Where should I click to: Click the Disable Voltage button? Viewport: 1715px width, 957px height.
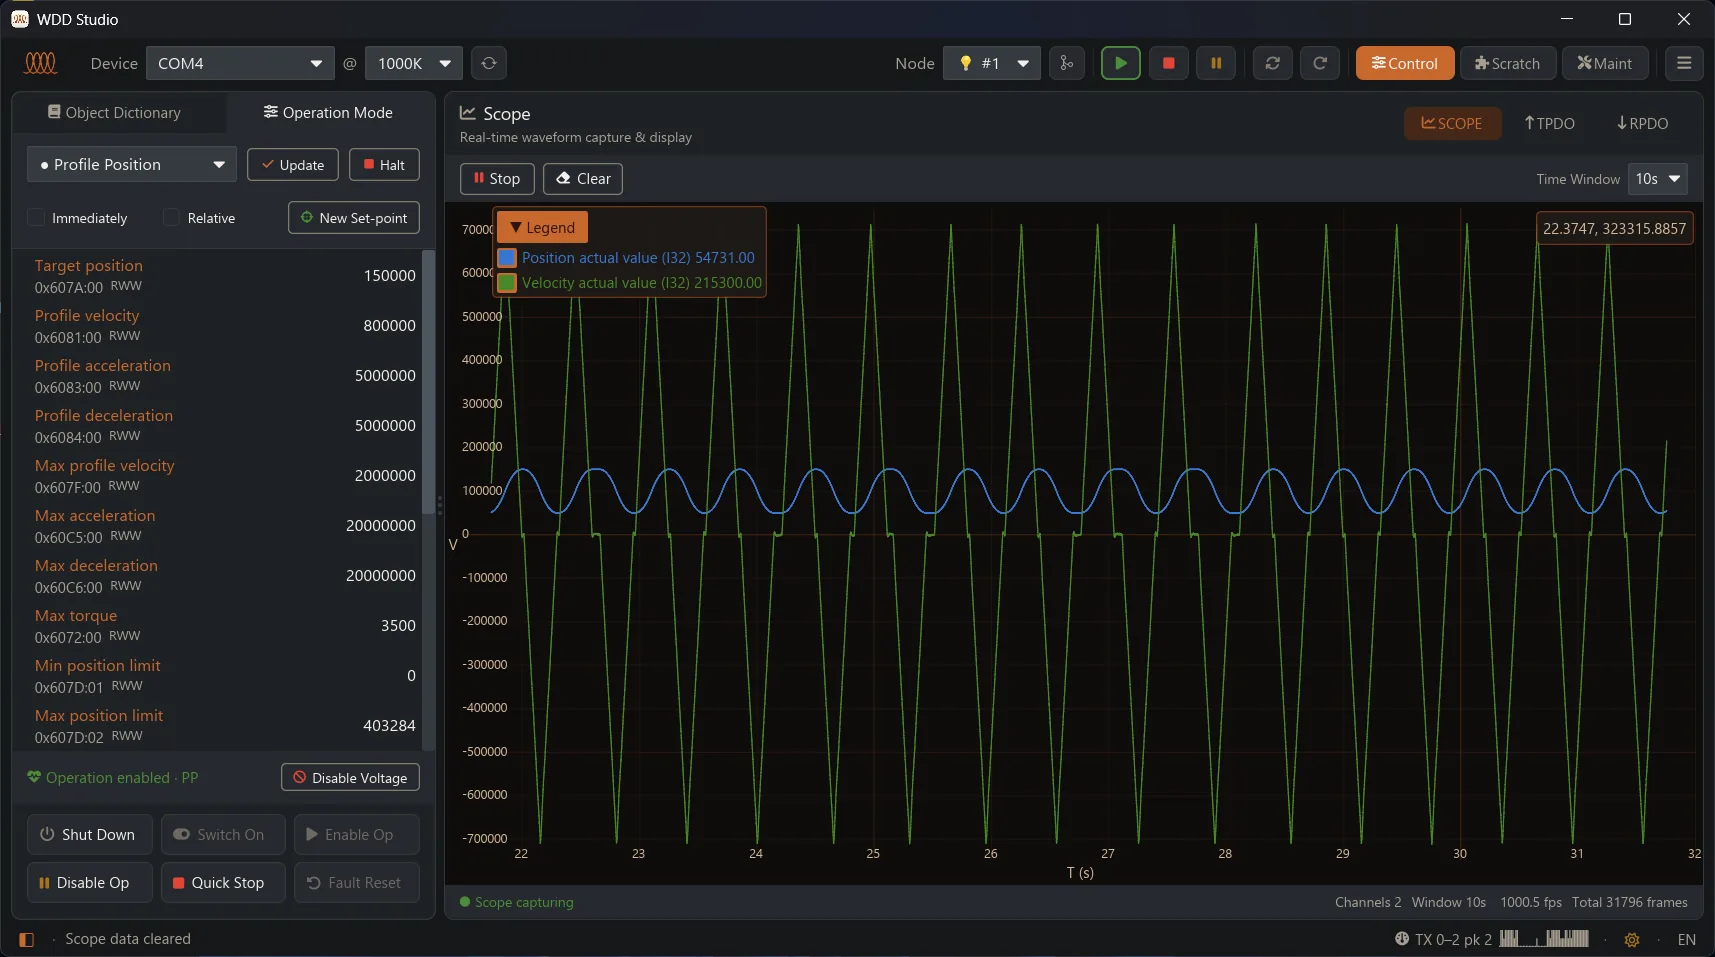coord(350,777)
